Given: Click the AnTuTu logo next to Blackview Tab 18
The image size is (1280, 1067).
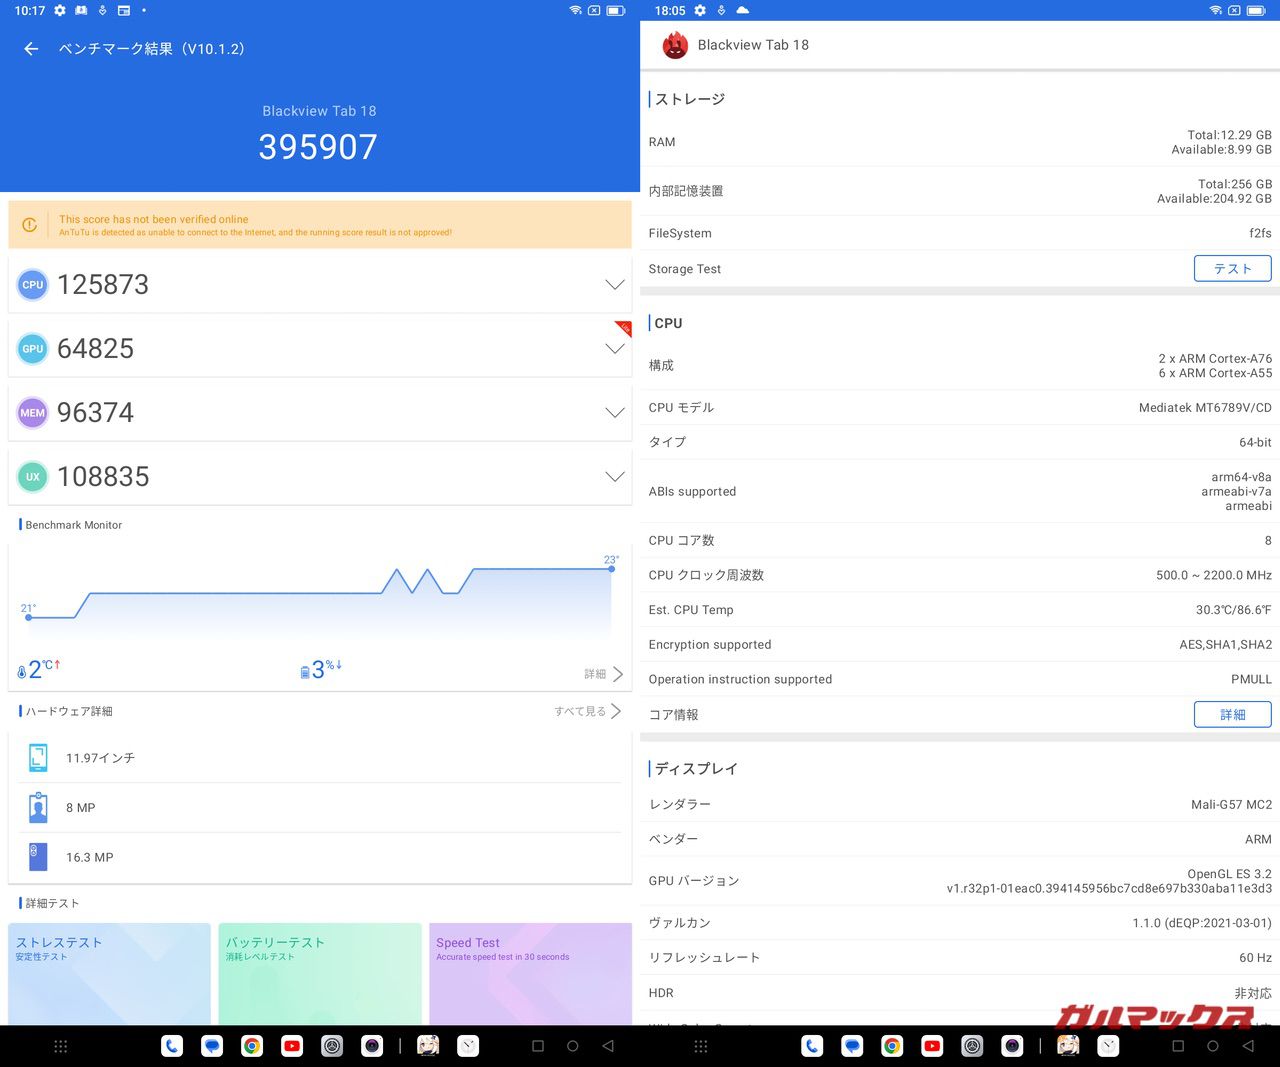Looking at the screenshot, I should click(675, 46).
